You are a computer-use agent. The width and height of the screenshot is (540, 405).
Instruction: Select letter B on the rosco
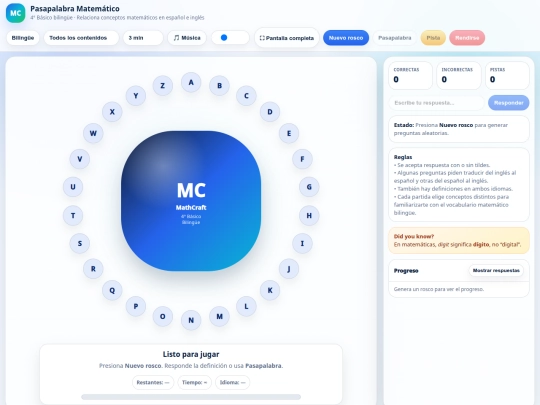pos(219,86)
